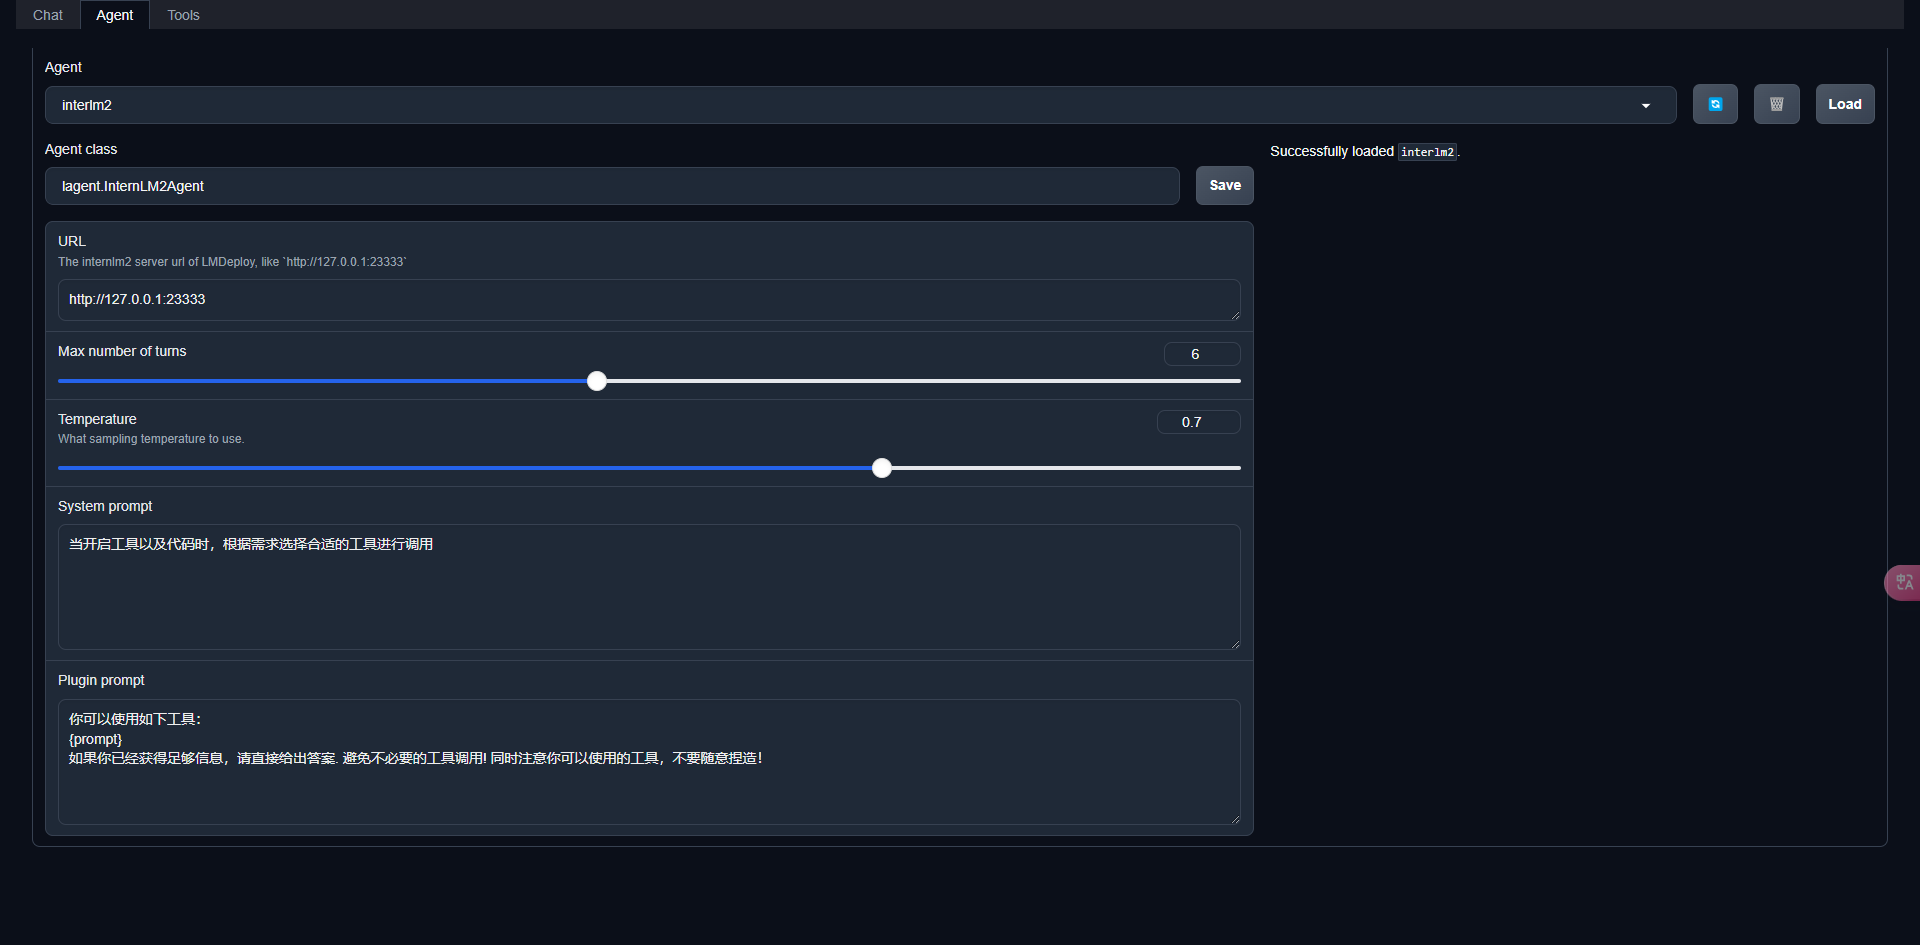Adjust the Temperature slider handle
Viewport: 1920px width, 945px height.
881,468
